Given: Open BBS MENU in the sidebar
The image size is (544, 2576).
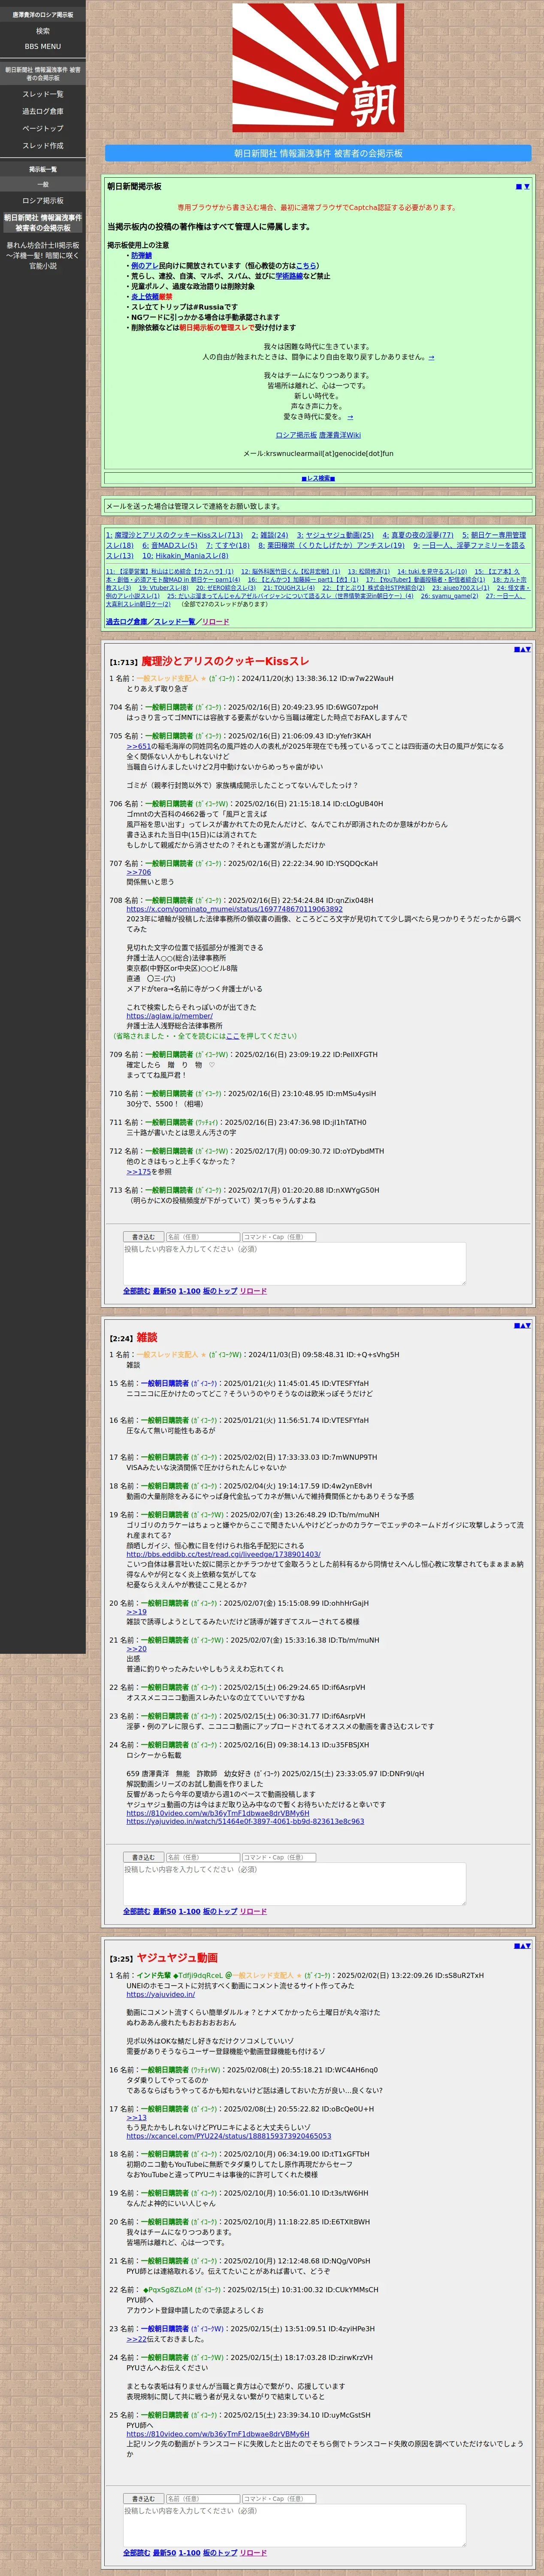Looking at the screenshot, I should [43, 46].
